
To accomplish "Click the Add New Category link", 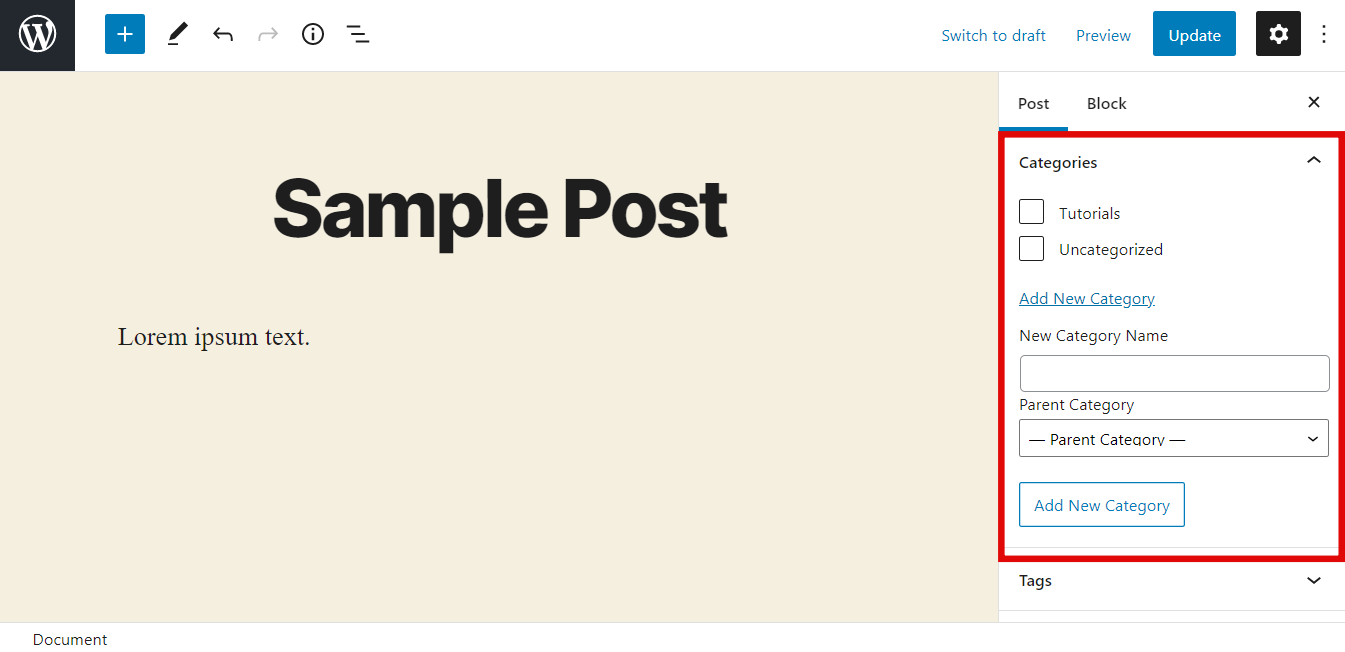I will point(1086,298).
